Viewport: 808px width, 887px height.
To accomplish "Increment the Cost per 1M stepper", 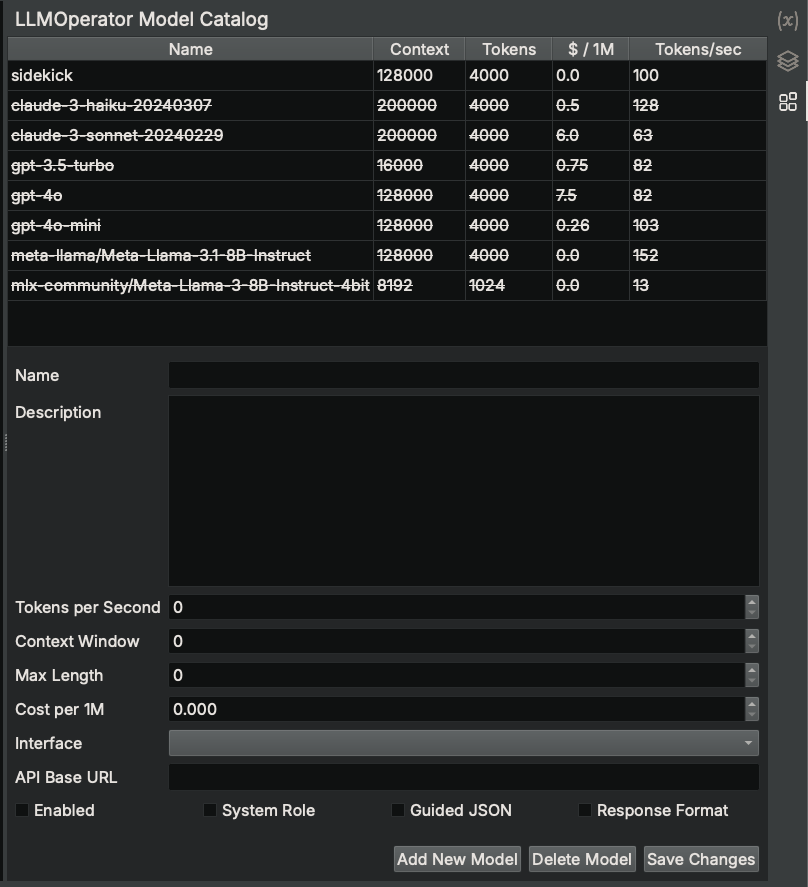I will (x=752, y=704).
